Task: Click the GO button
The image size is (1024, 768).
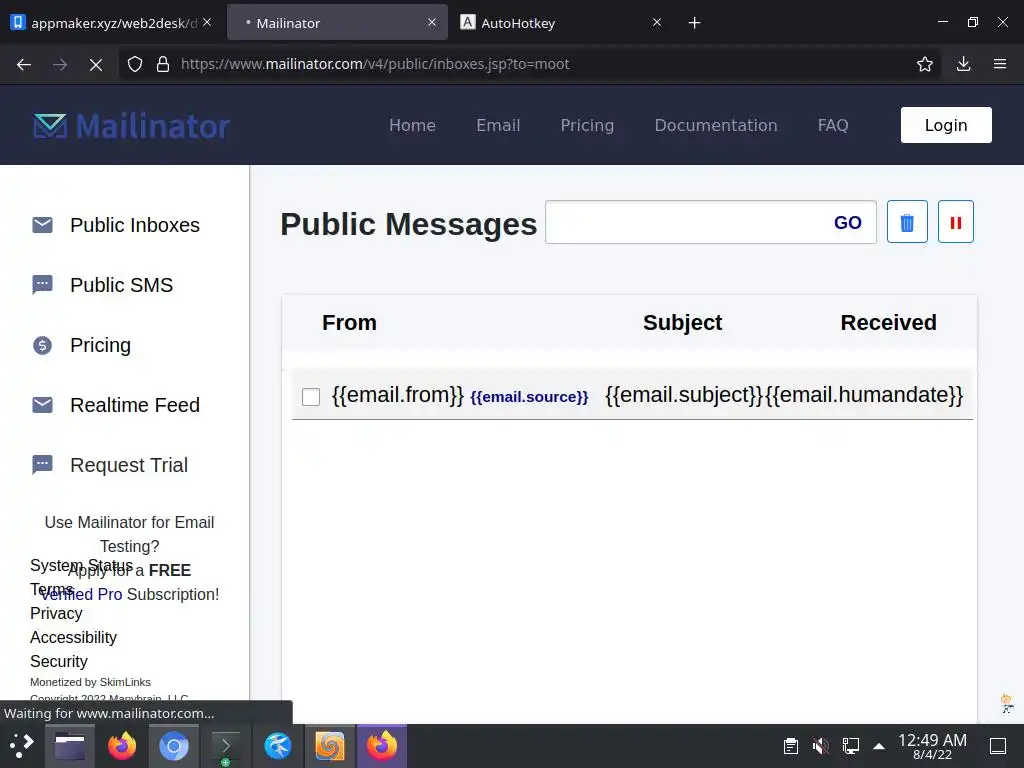Action: 848,223
